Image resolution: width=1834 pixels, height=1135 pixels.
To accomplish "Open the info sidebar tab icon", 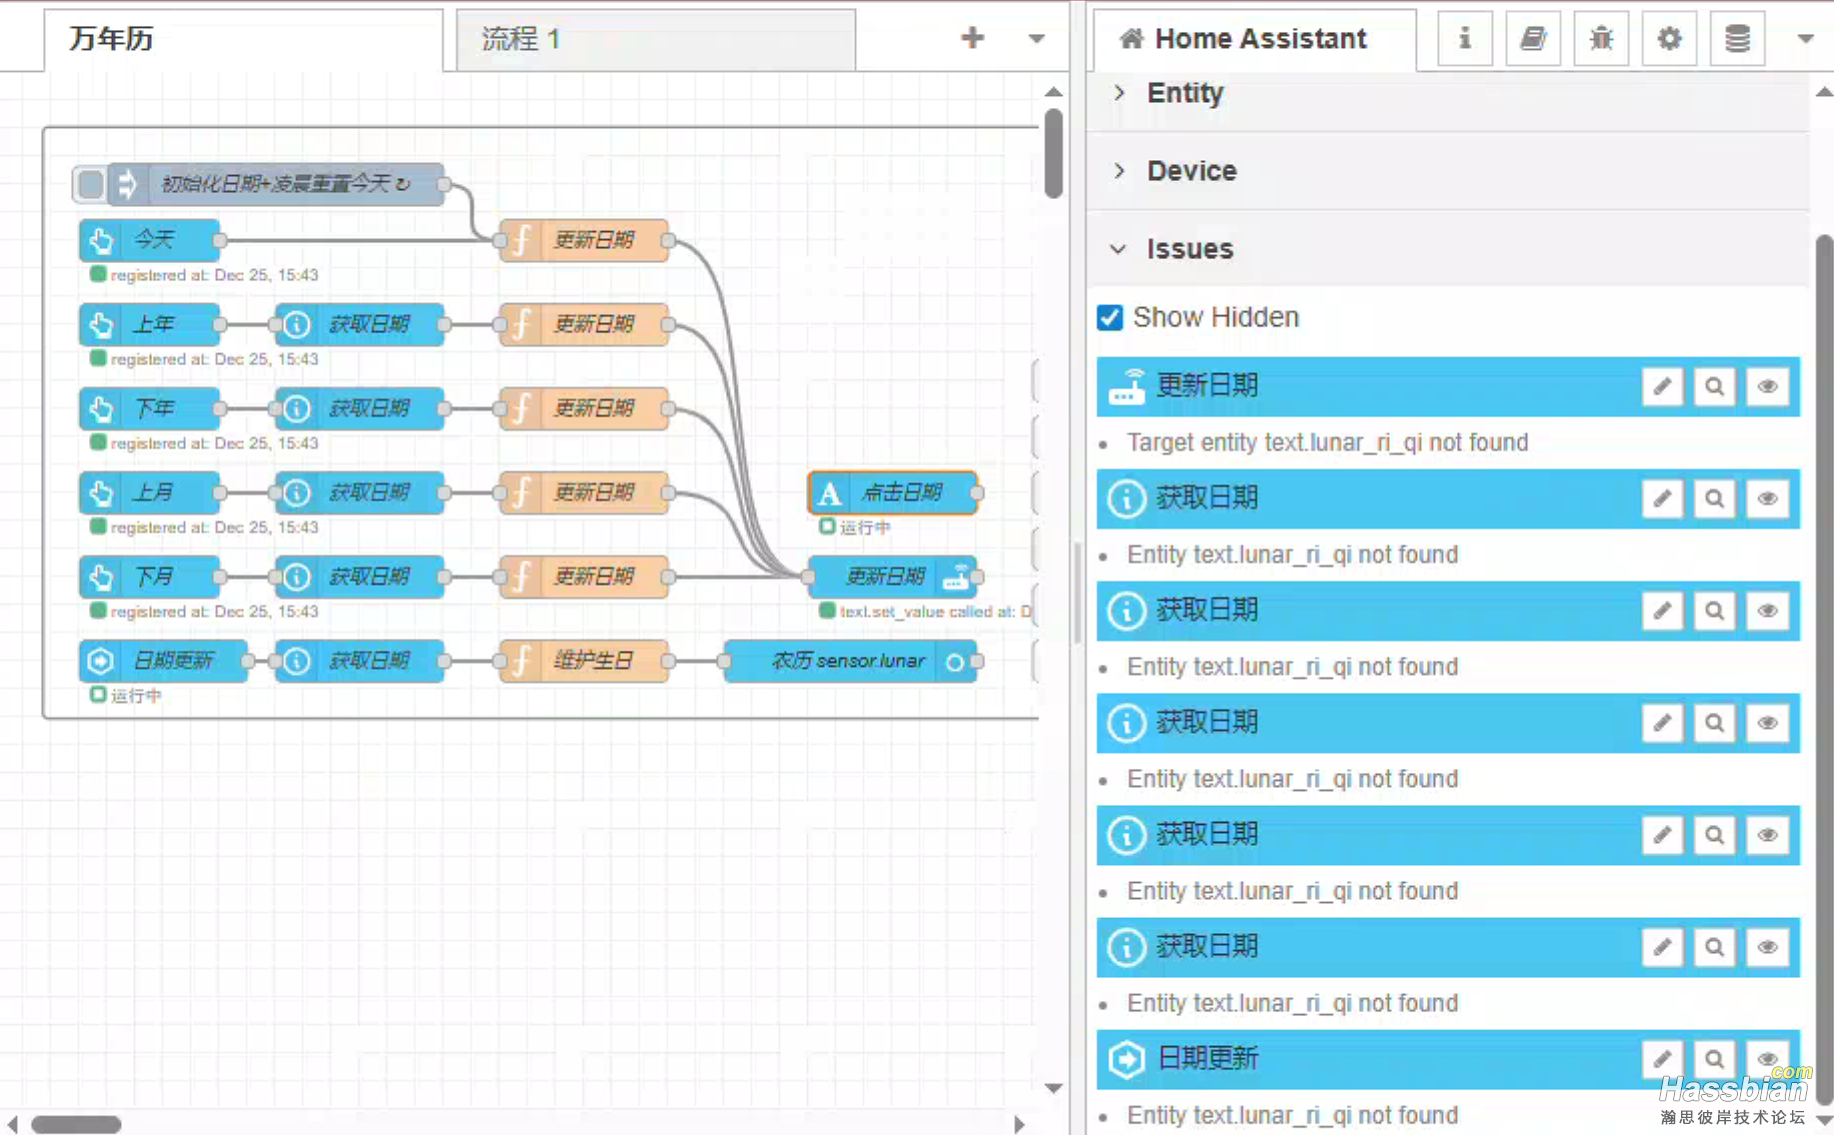I will [x=1464, y=39].
